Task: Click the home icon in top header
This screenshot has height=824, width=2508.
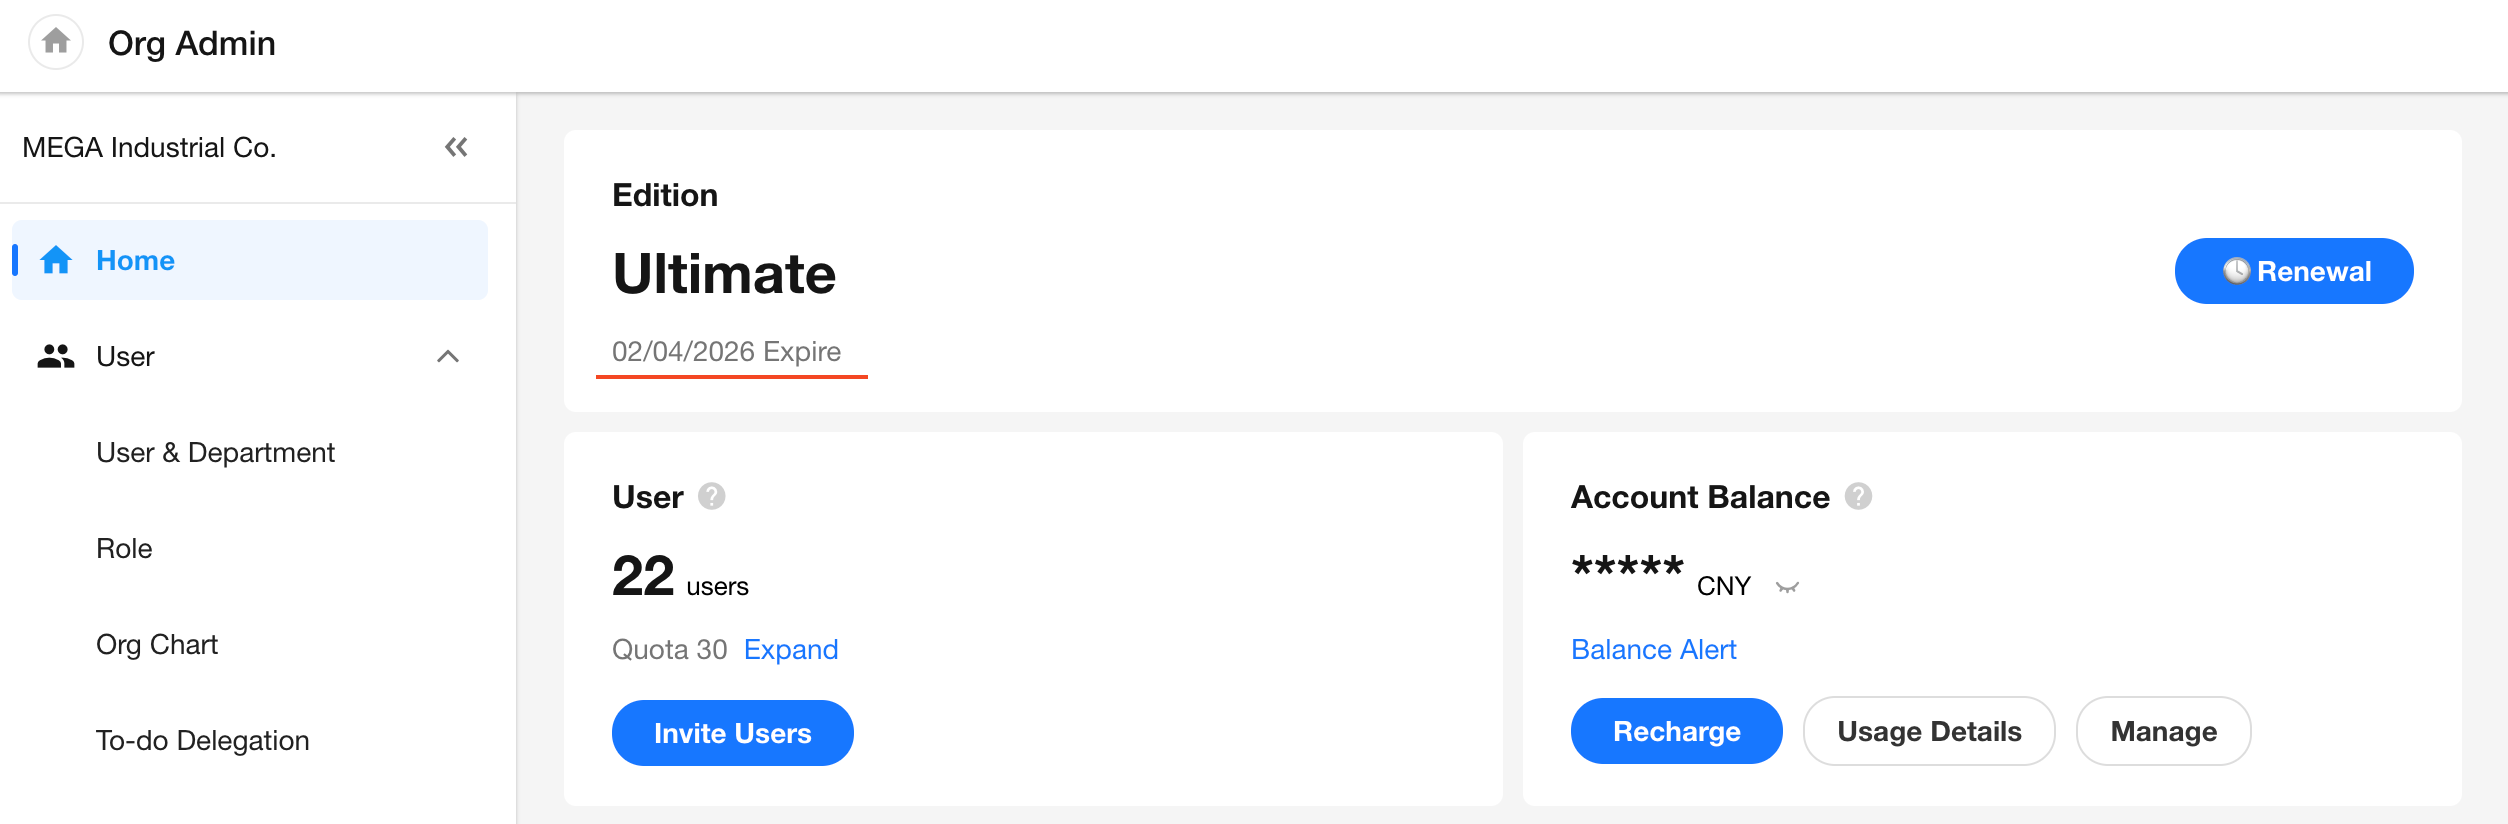Action: coord(56,42)
